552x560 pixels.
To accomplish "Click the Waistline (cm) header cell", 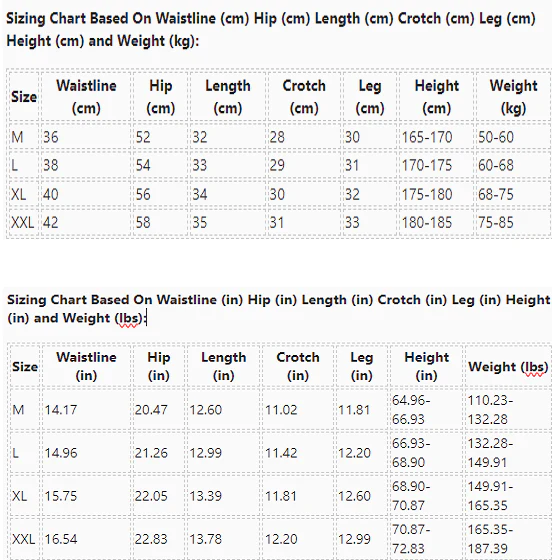I will 86,96.
